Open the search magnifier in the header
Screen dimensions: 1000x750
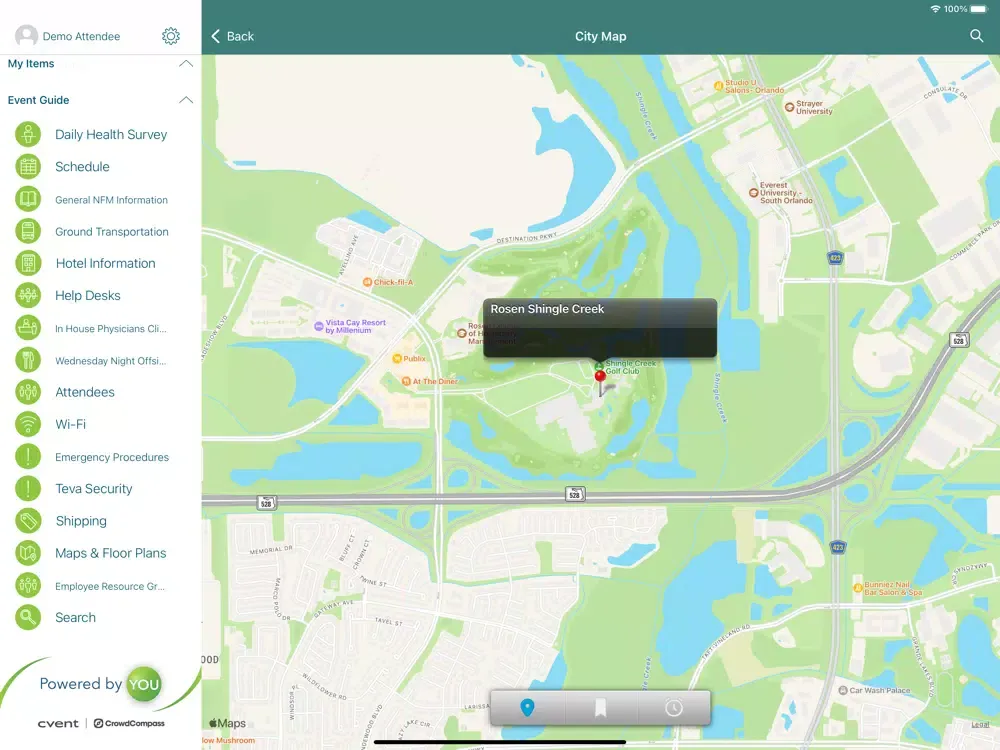[x=976, y=36]
